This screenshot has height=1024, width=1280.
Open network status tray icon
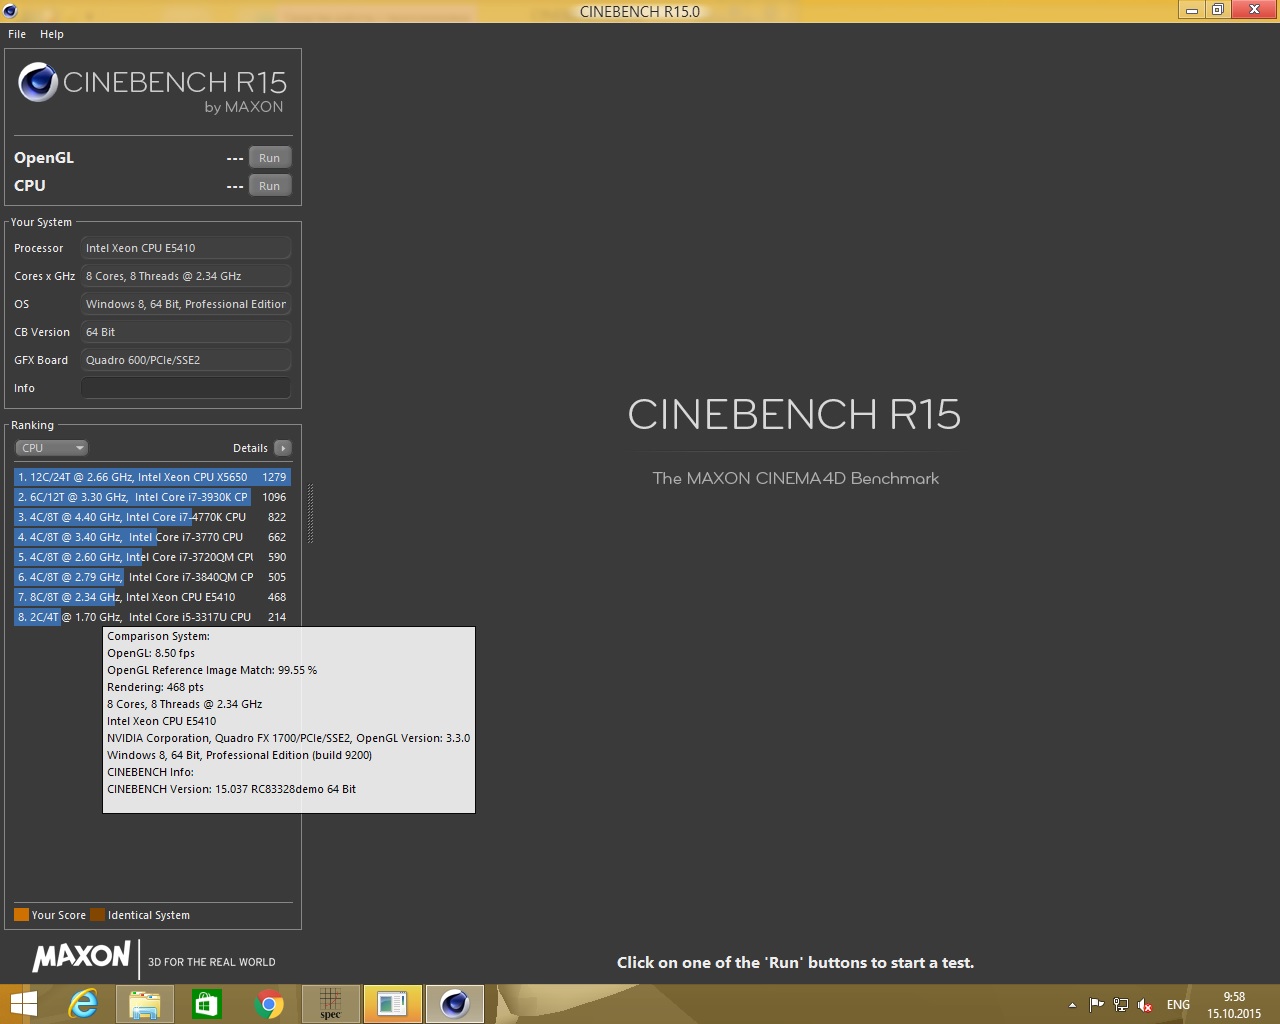[1121, 1005]
